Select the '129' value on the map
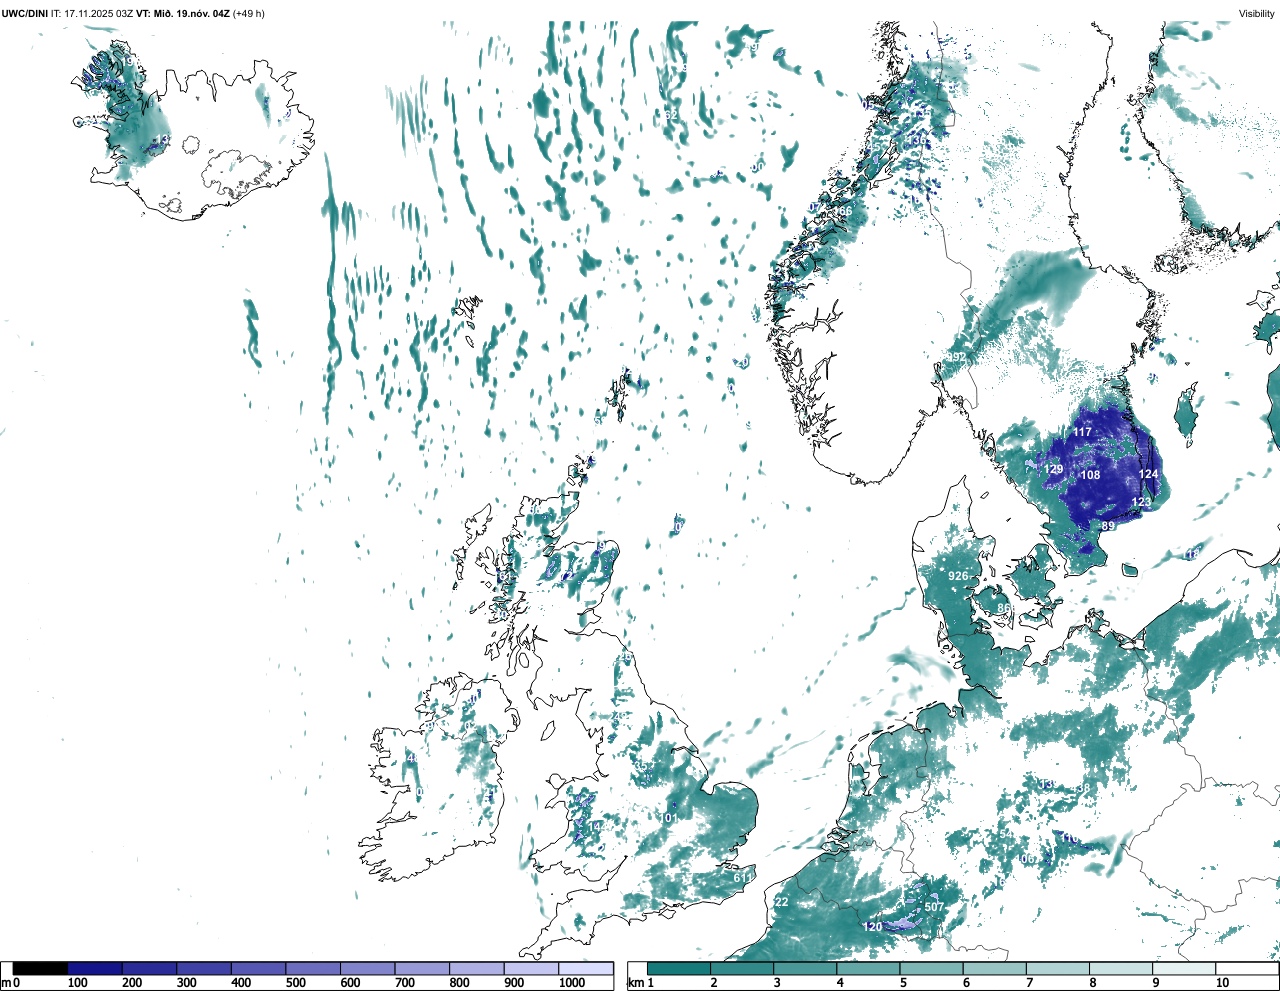The width and height of the screenshot is (1280, 991). (1053, 469)
